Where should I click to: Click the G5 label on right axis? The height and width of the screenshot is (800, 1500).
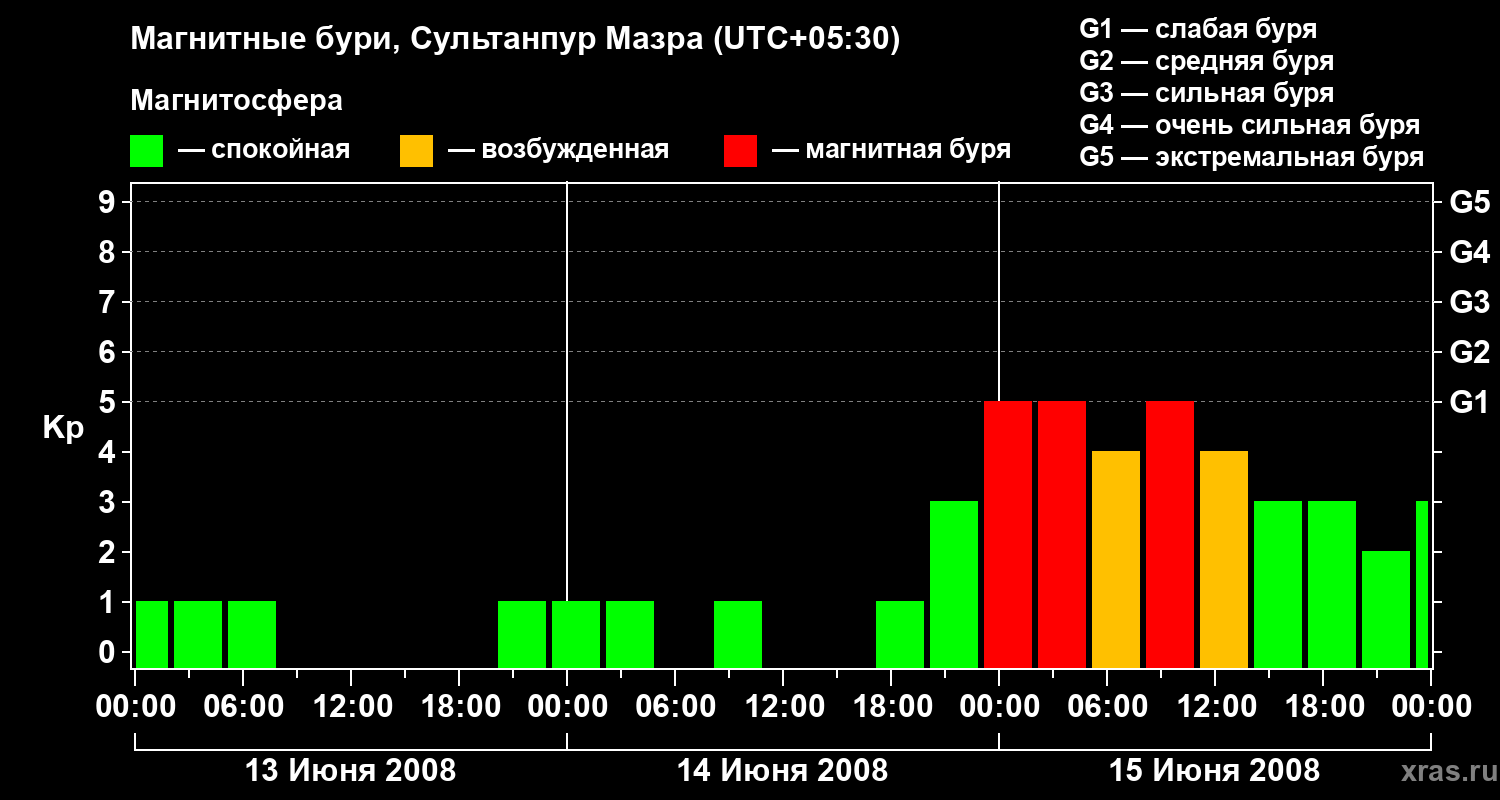point(1470,203)
